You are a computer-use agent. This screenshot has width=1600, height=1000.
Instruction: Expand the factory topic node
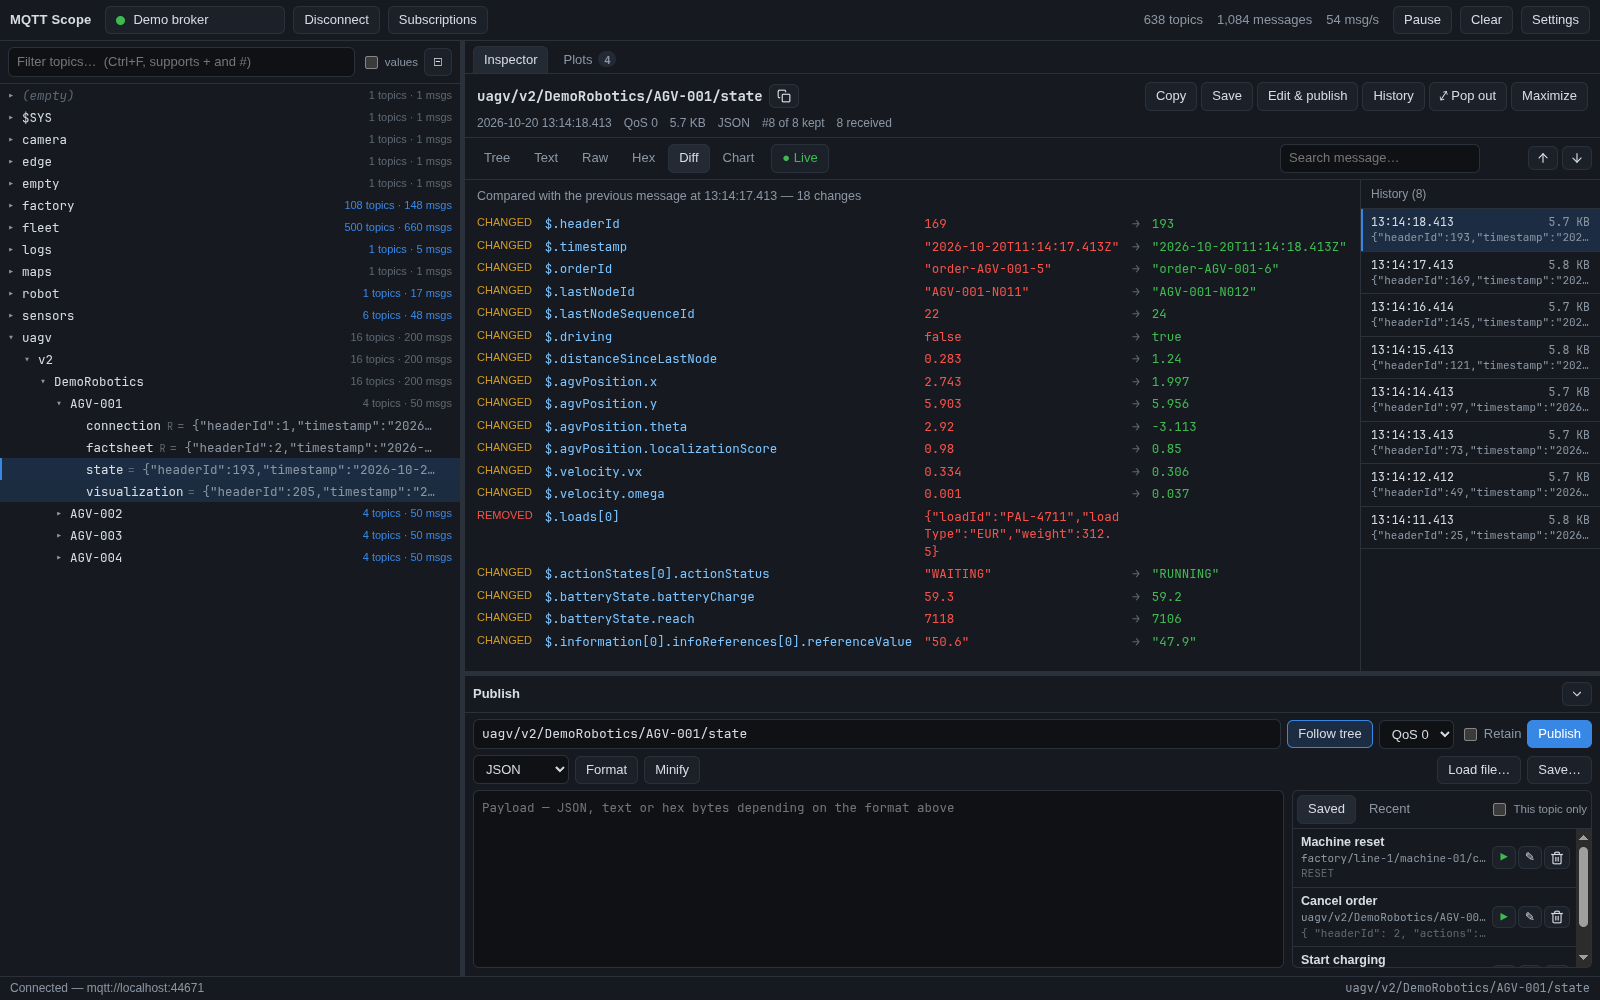pos(11,206)
